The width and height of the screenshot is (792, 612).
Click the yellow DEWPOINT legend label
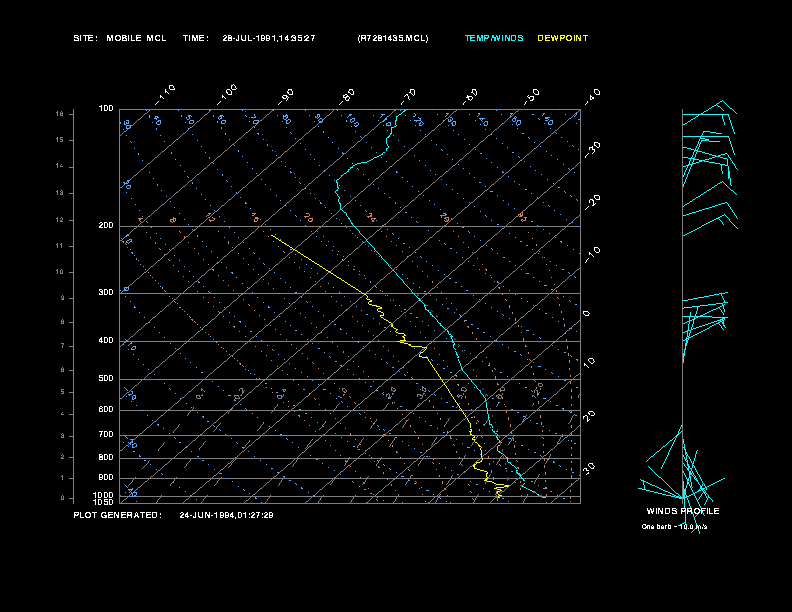[x=563, y=38]
